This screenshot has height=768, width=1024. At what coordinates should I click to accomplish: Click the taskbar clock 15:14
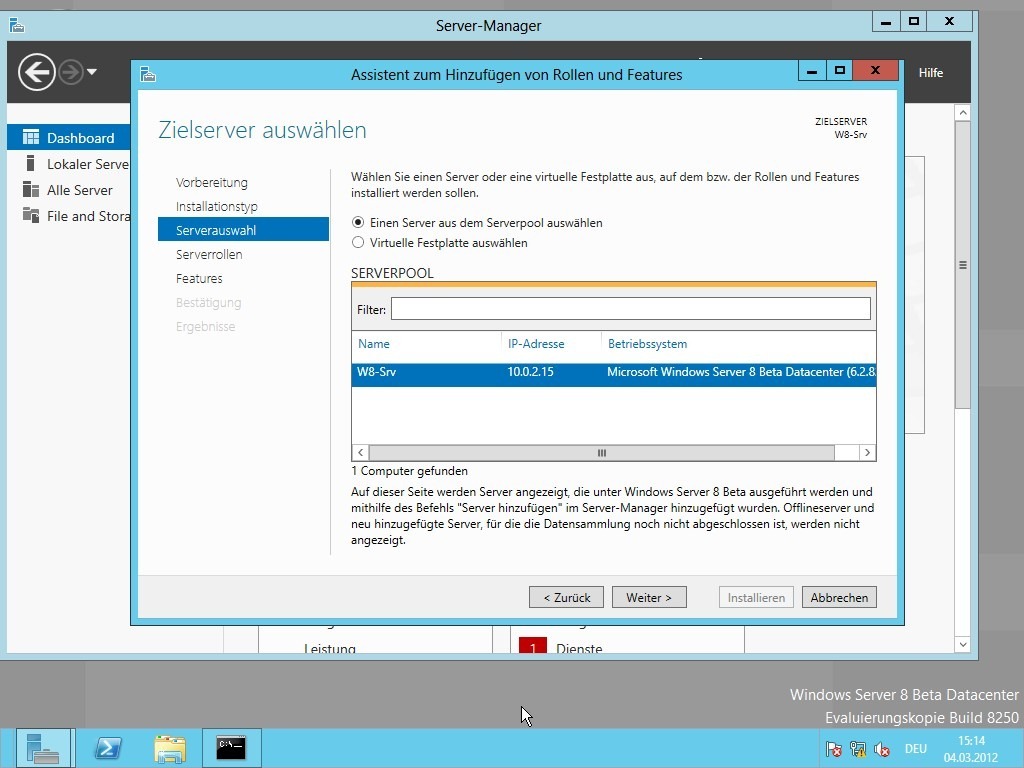971,741
